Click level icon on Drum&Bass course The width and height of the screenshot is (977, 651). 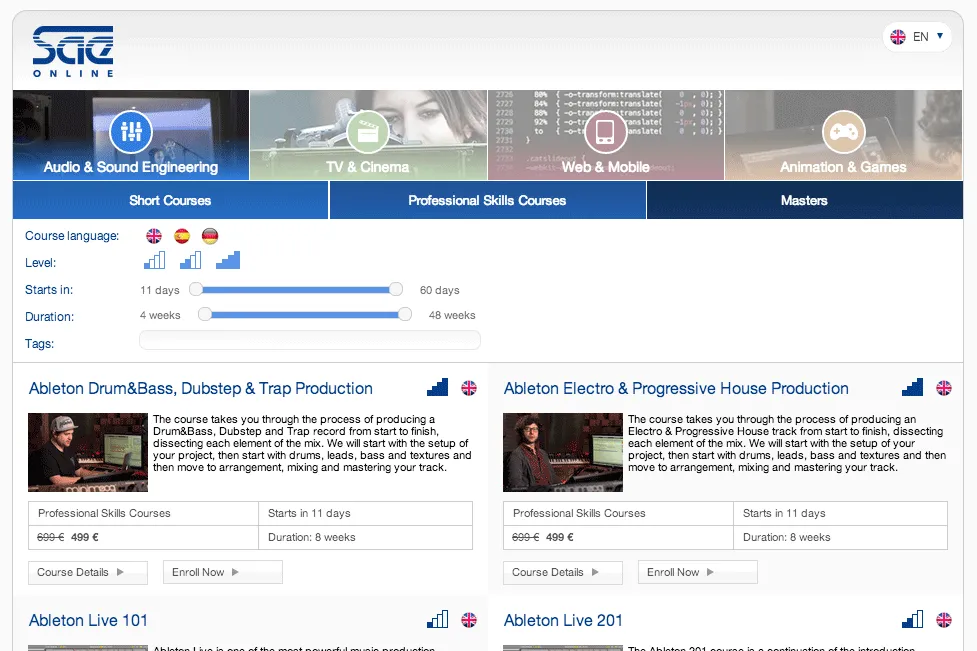[437, 387]
